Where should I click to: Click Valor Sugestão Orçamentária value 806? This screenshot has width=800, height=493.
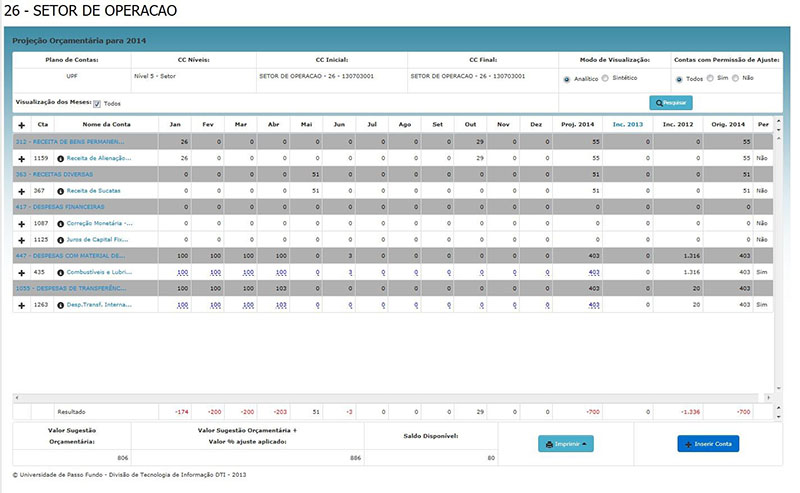click(122, 458)
